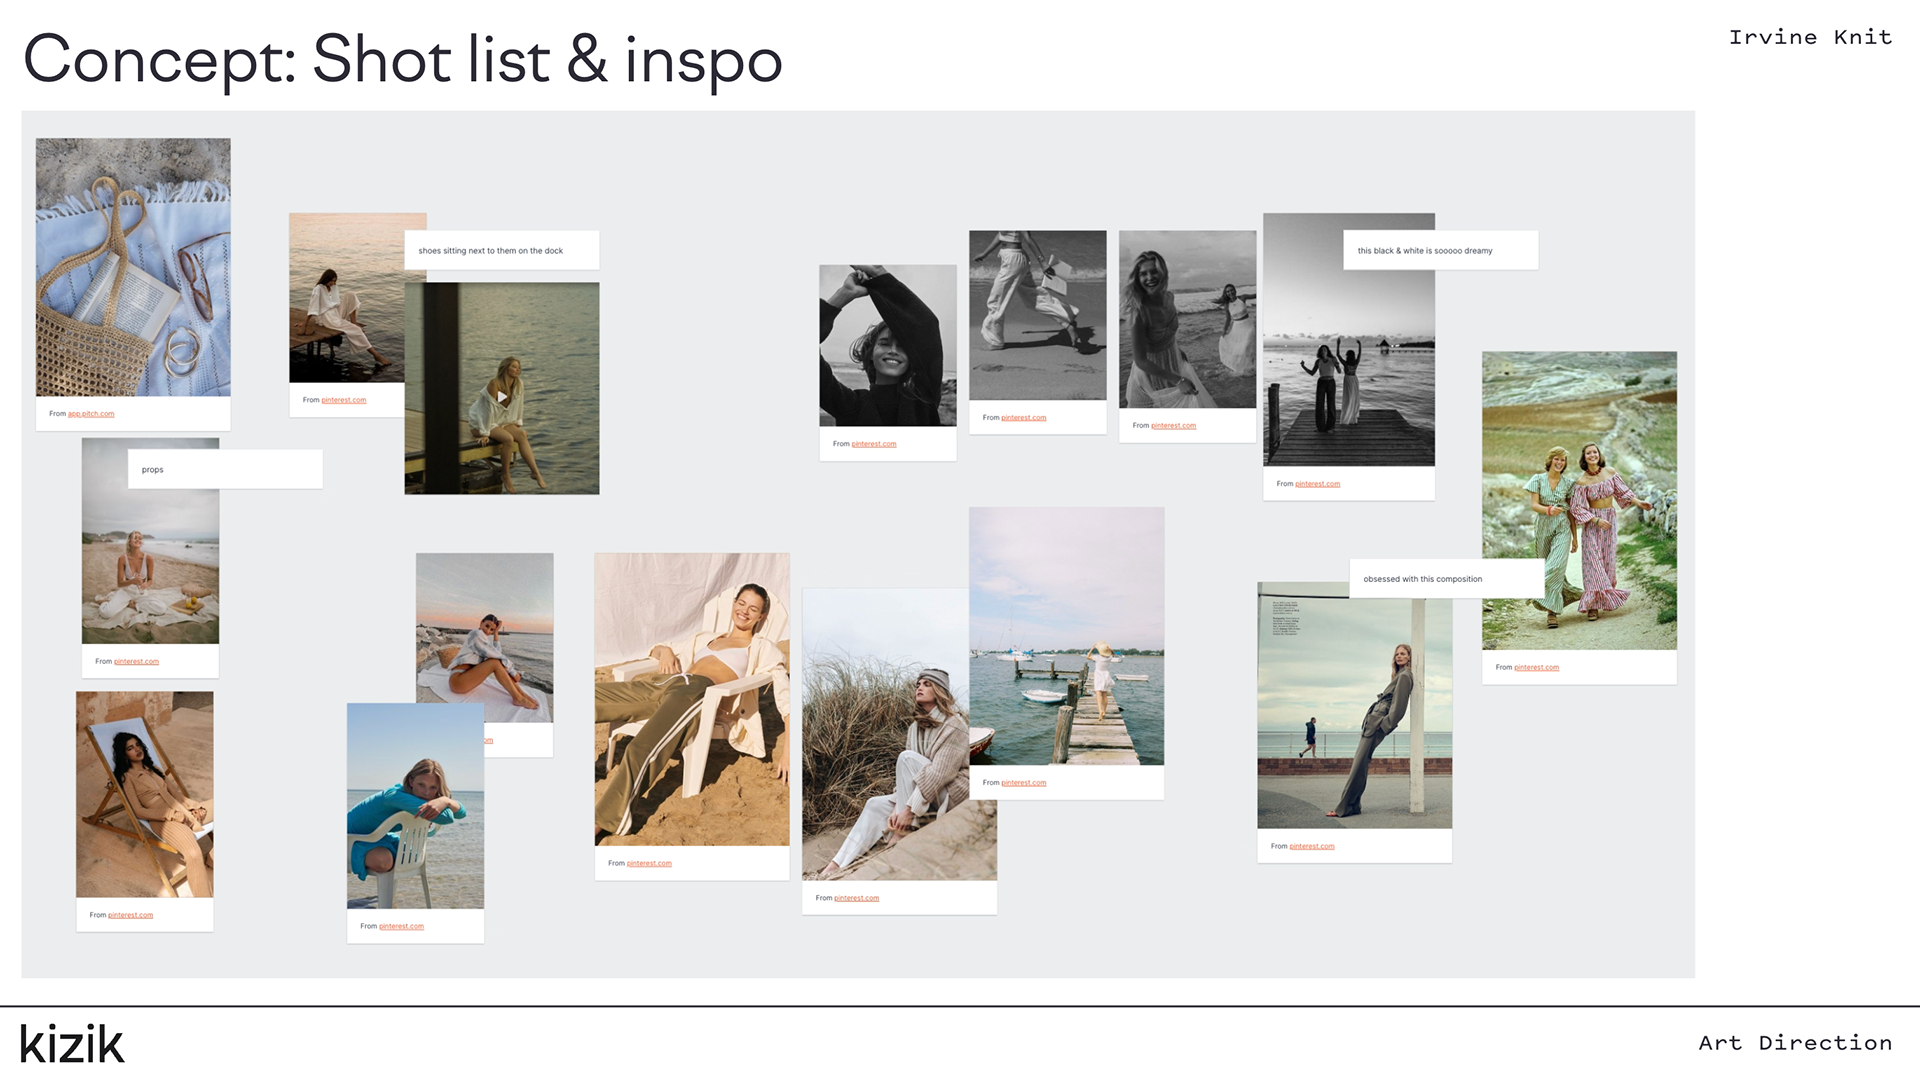Viewport: 1920px width, 1077px height.
Task: Visit pinterest.com link under beach picnic photo
Action: click(x=136, y=662)
